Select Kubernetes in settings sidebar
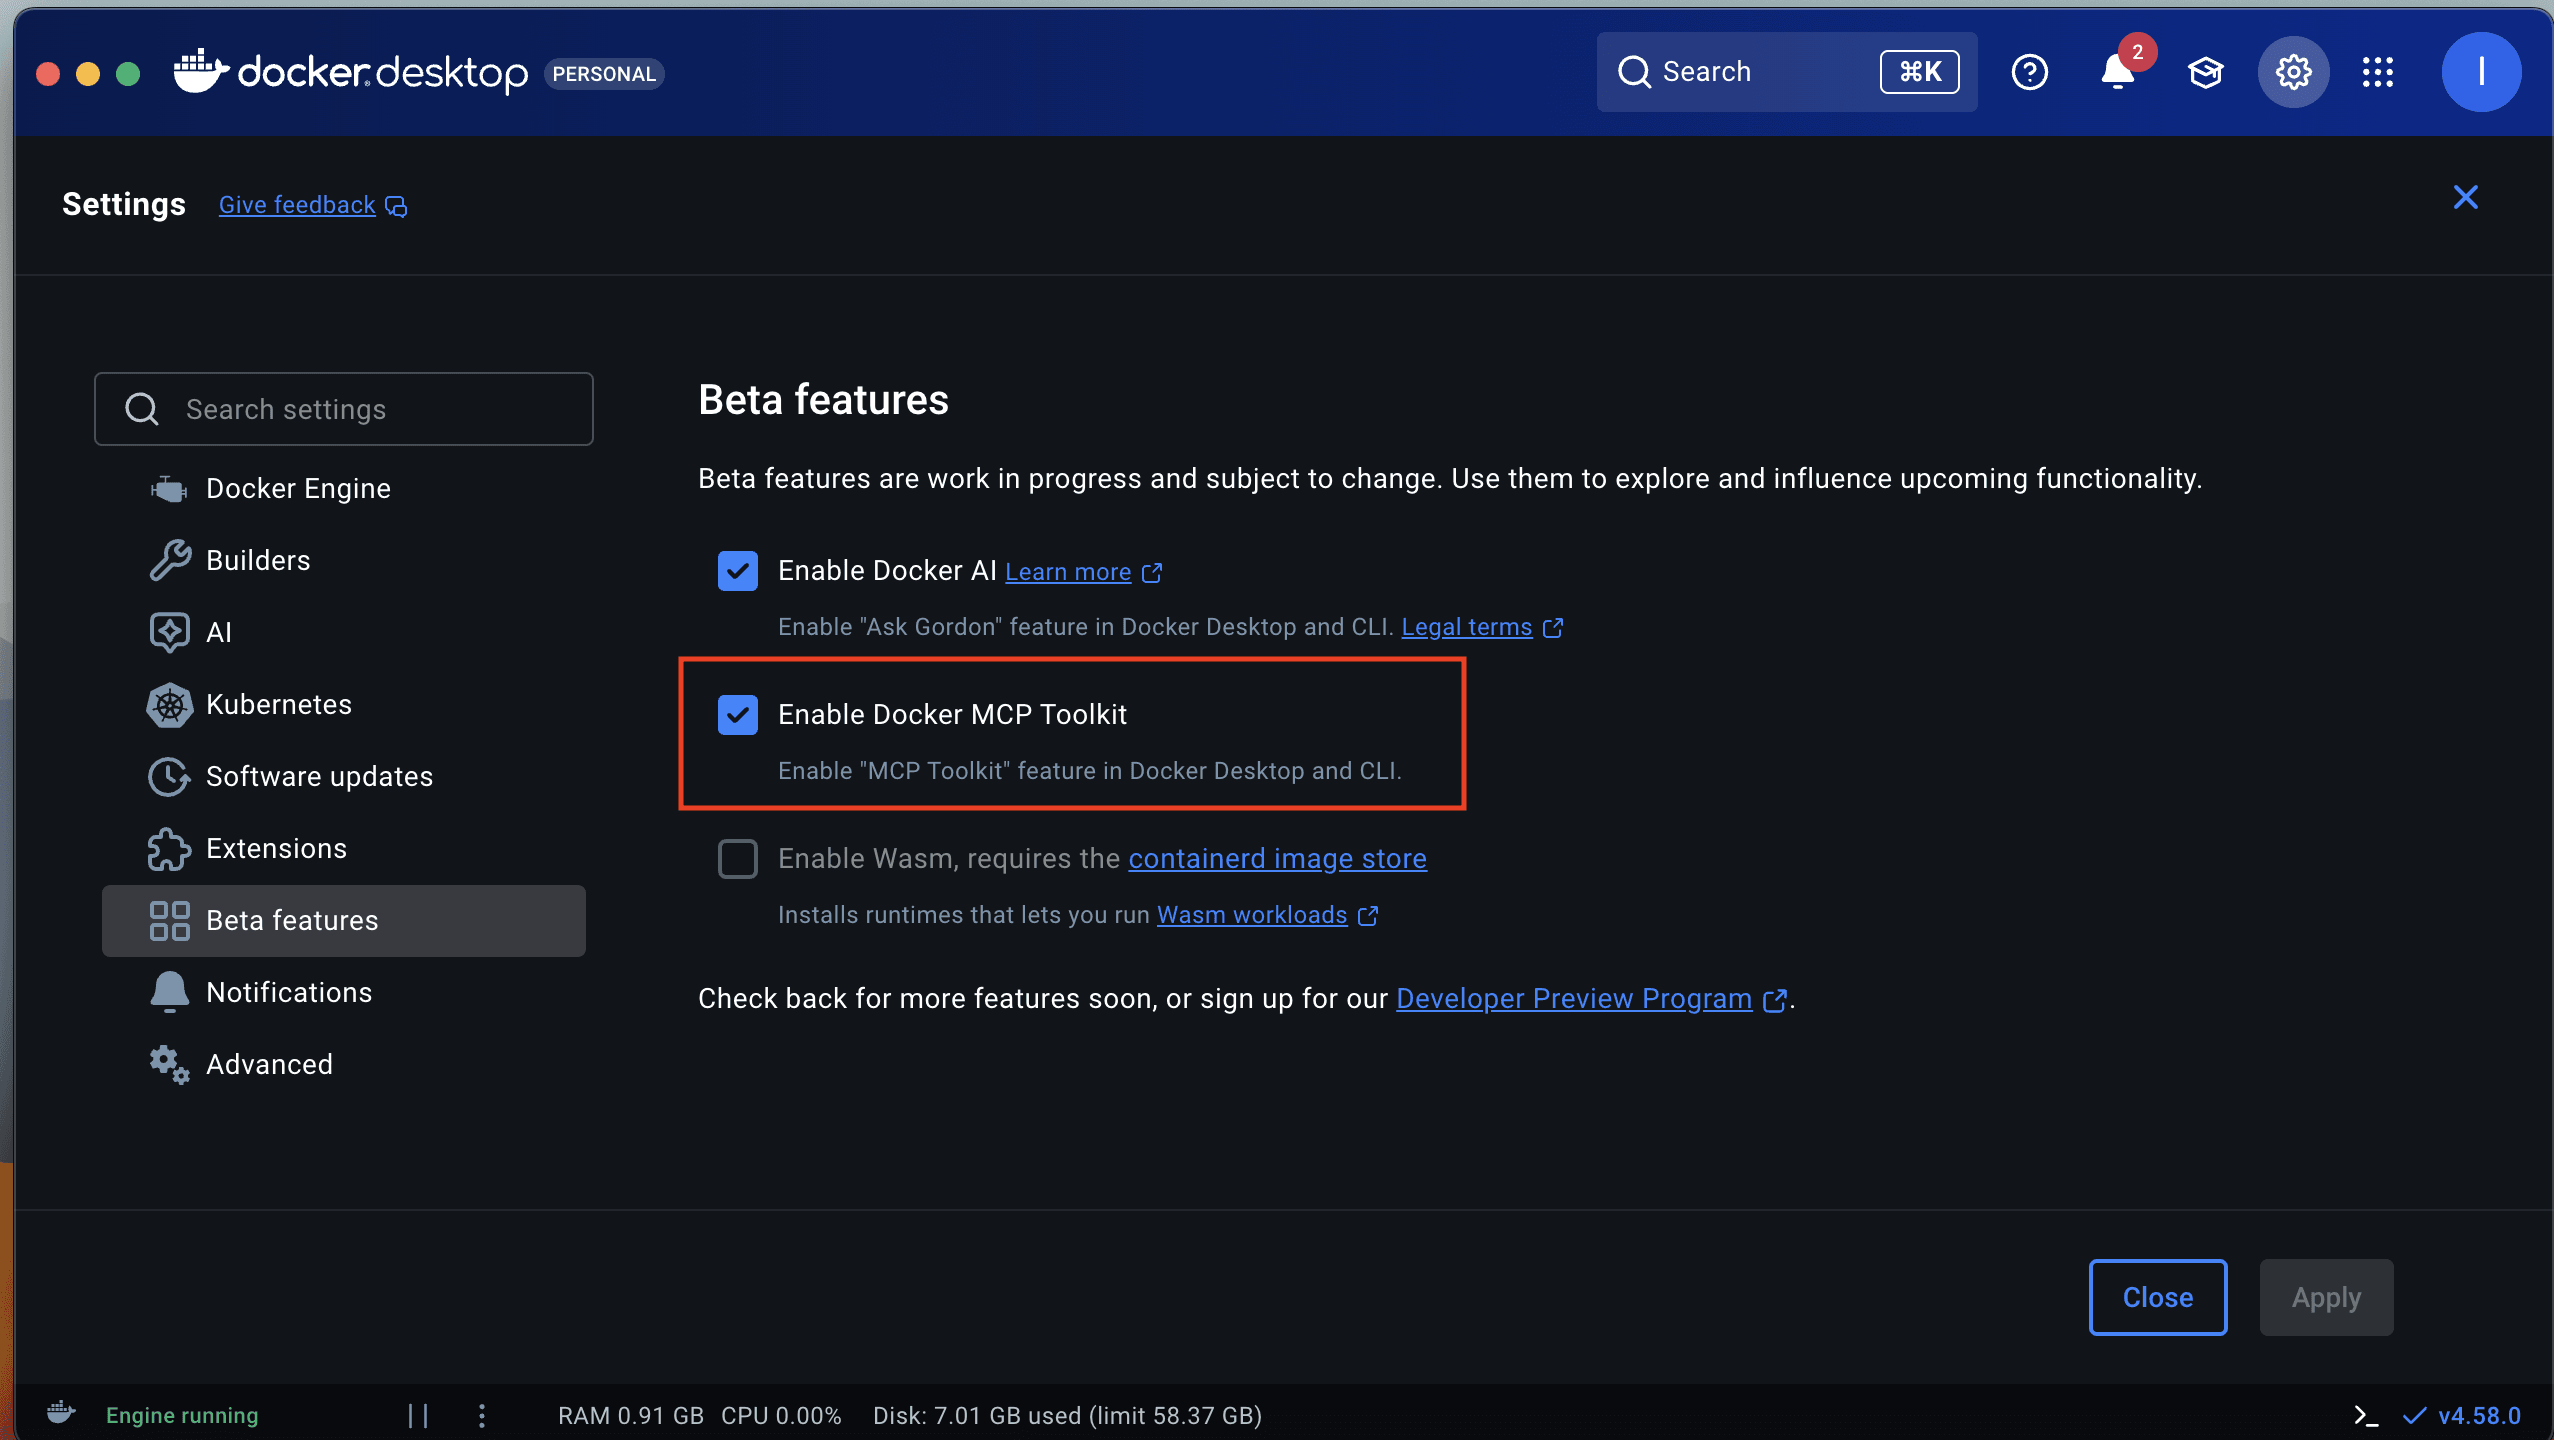This screenshot has height=1440, width=2554. pyautogui.click(x=278, y=705)
